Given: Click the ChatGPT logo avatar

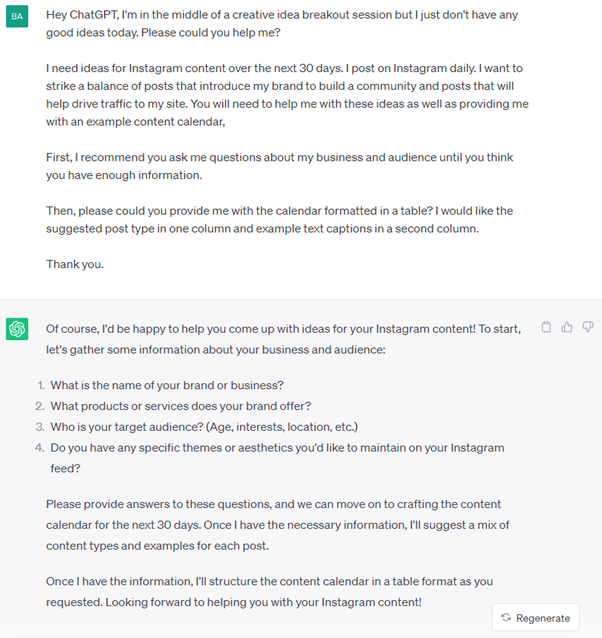Looking at the screenshot, I should [17, 329].
